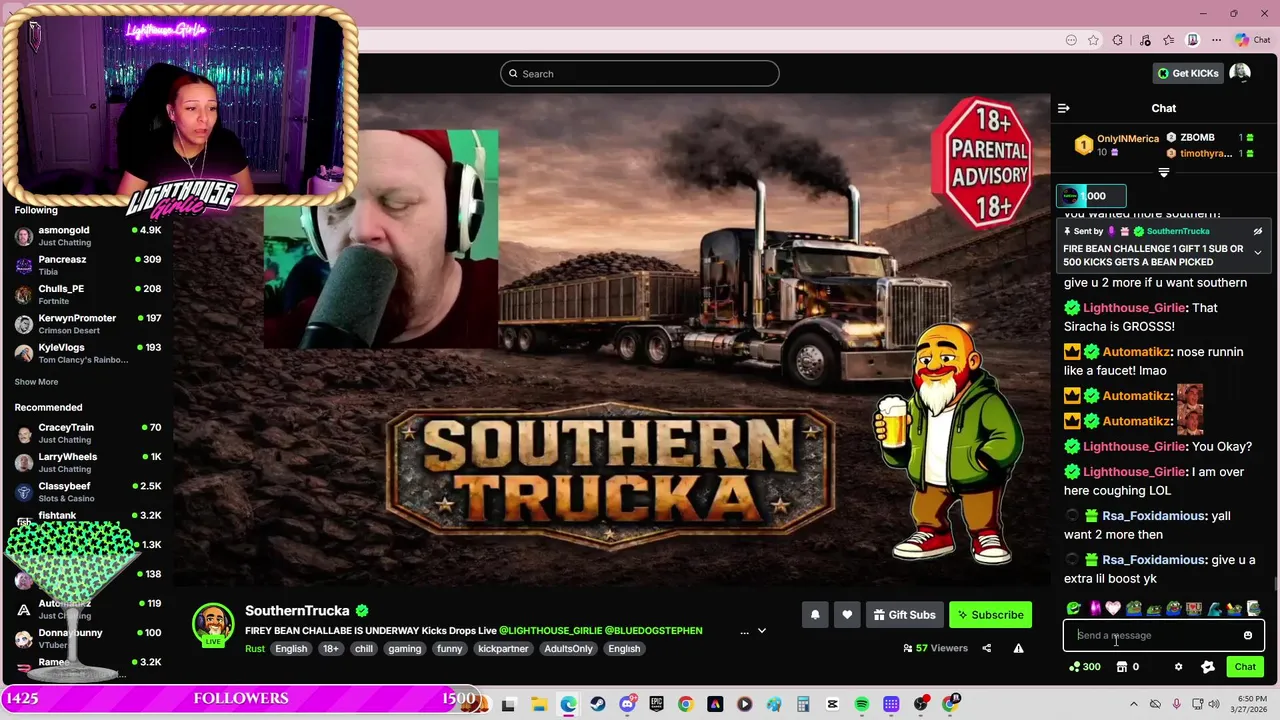Select the green laughing emote
This screenshot has width=1280, height=720.
pos(1074,608)
